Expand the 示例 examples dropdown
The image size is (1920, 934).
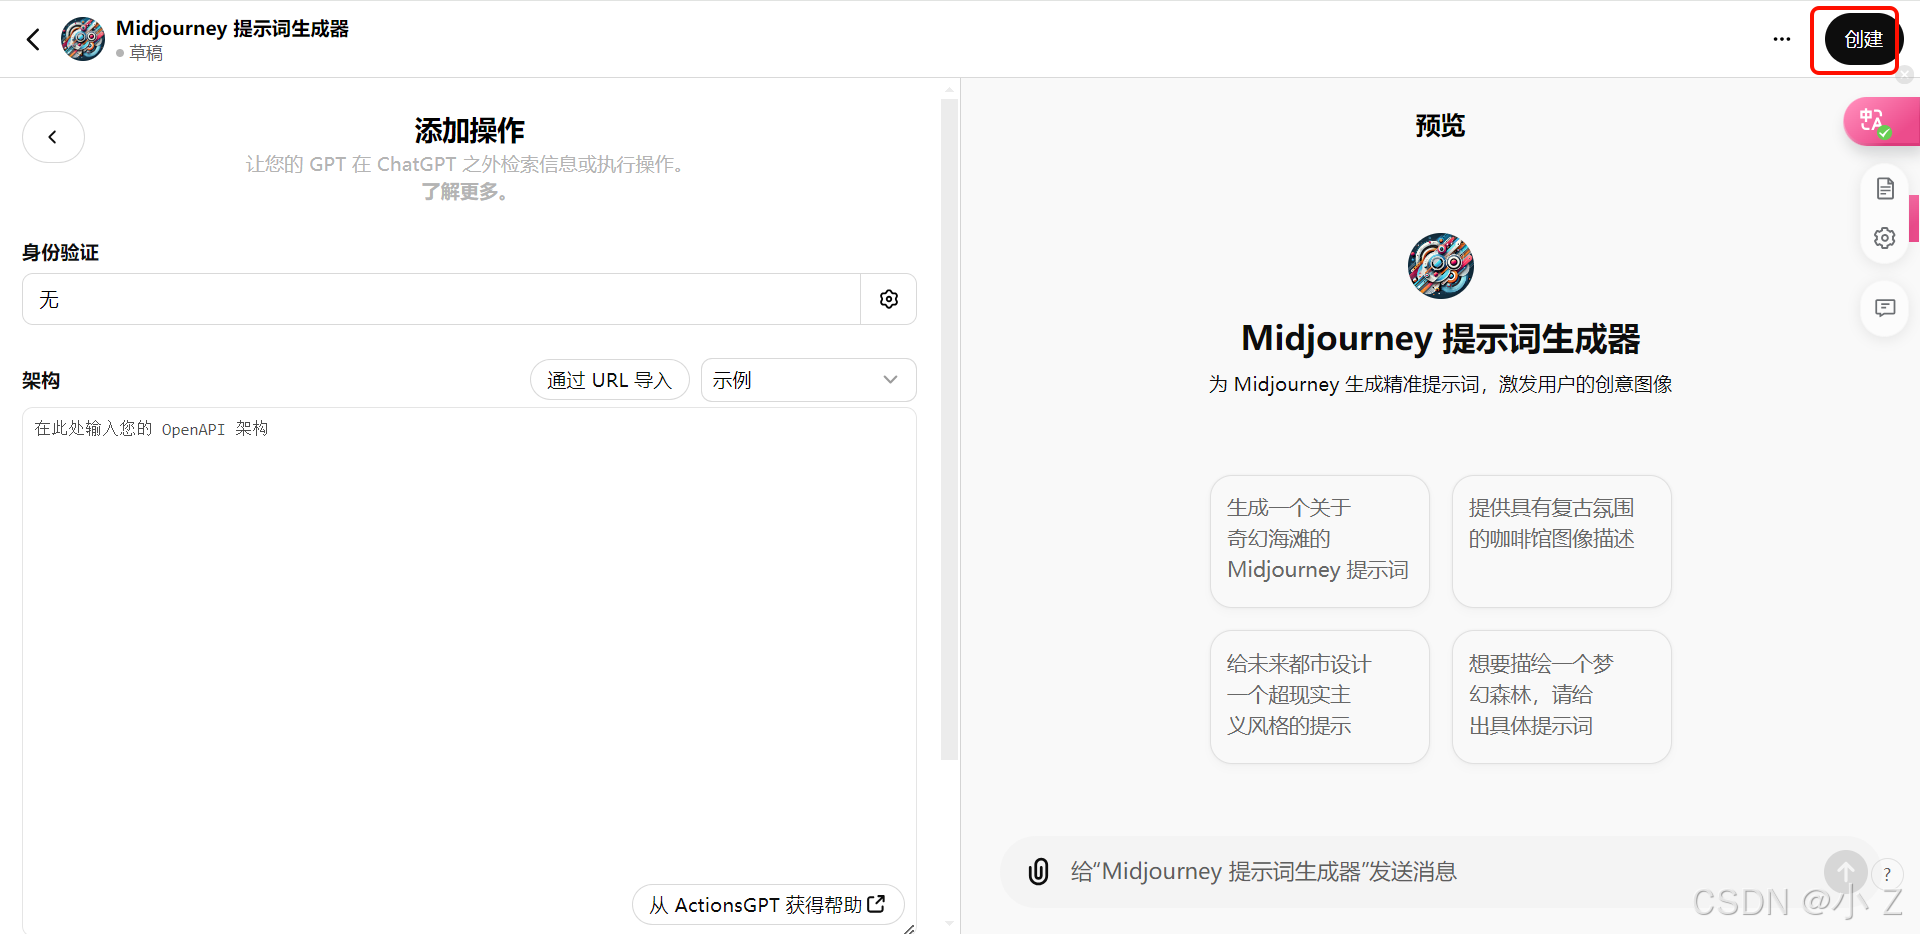pos(808,380)
